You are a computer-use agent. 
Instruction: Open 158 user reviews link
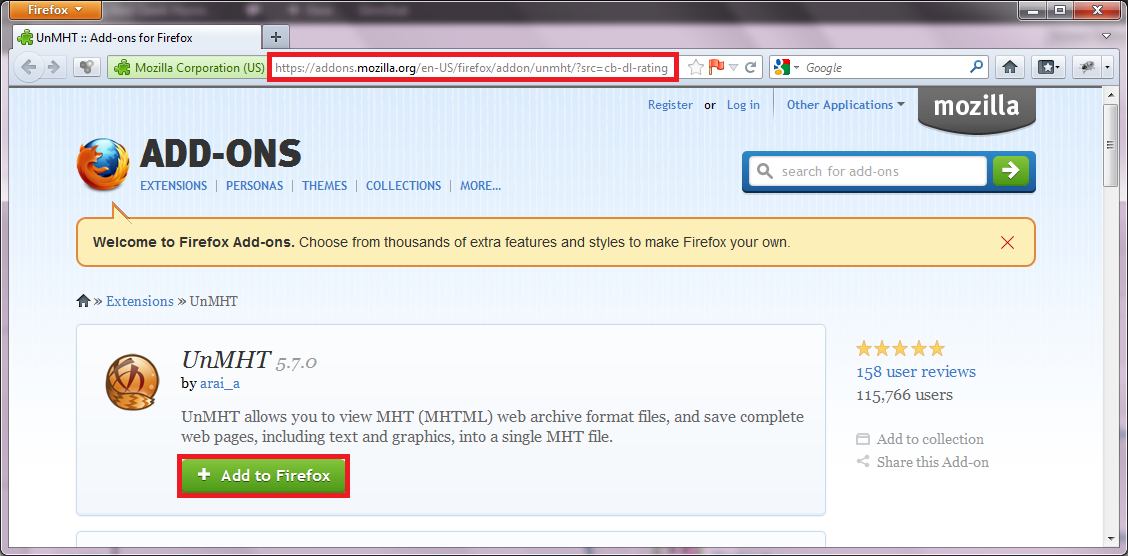pos(916,372)
